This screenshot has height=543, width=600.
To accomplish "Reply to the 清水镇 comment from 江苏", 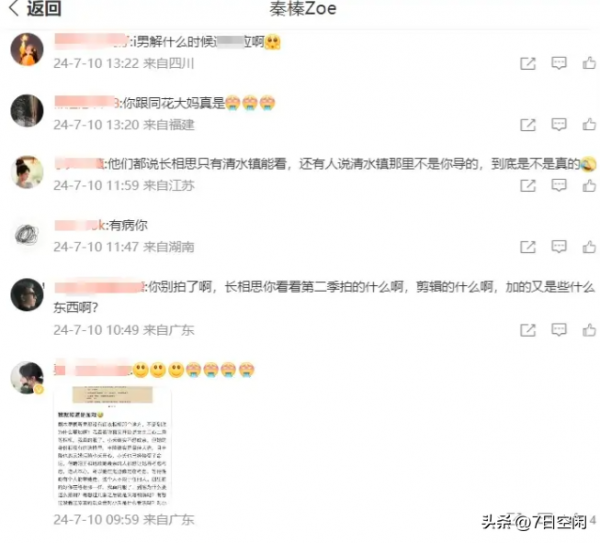I will click(559, 186).
